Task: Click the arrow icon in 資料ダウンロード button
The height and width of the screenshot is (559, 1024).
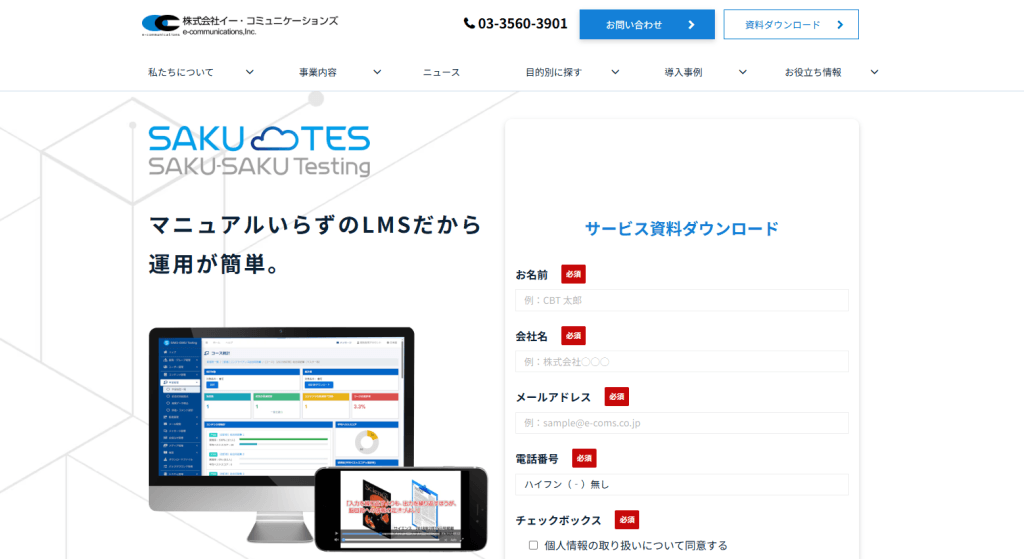Action: point(840,25)
